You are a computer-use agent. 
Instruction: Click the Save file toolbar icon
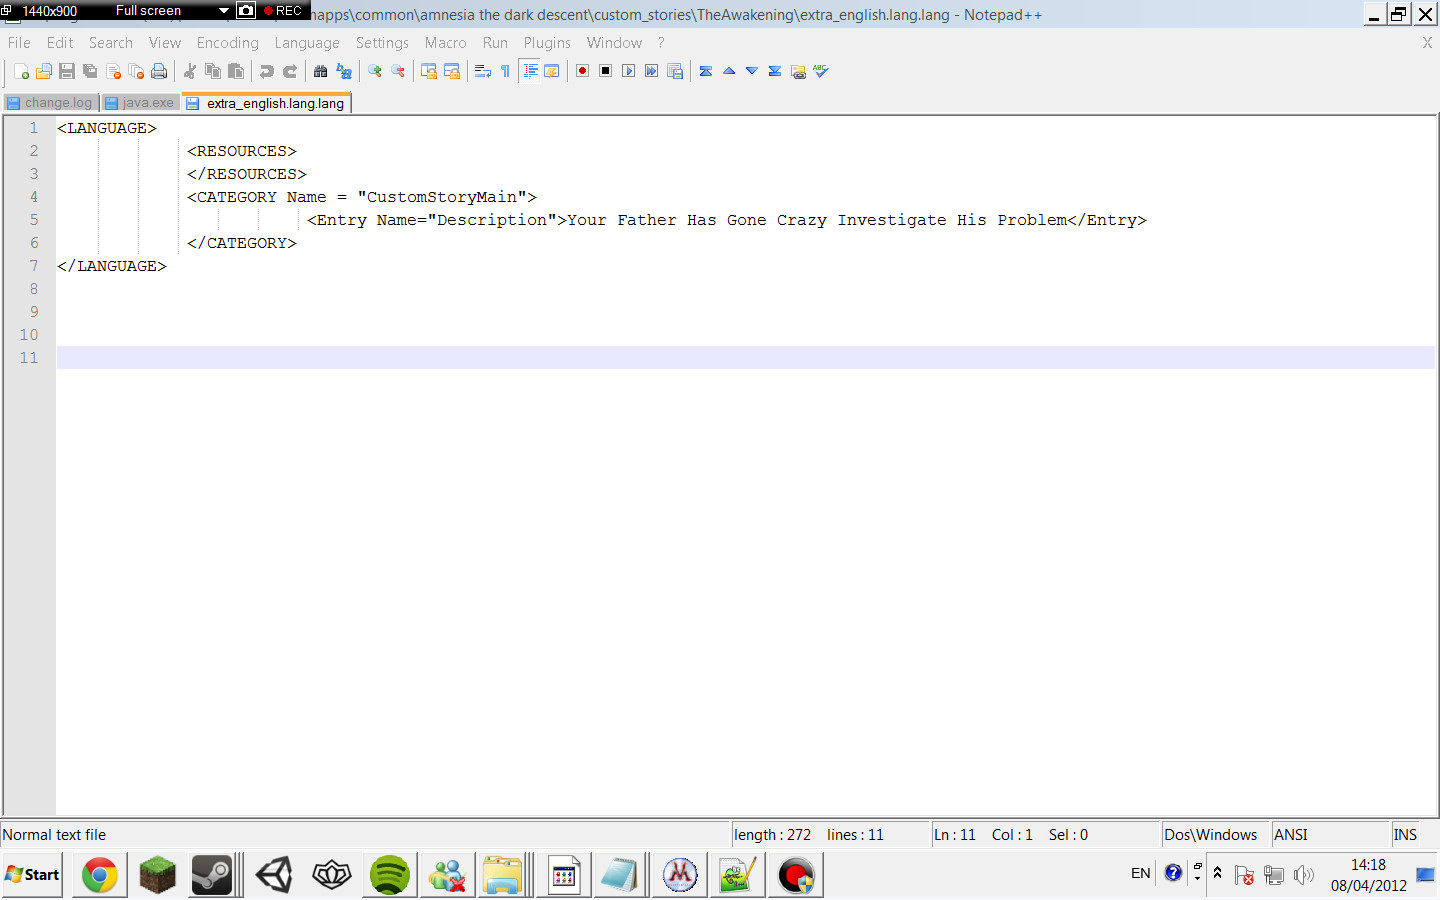tap(67, 71)
